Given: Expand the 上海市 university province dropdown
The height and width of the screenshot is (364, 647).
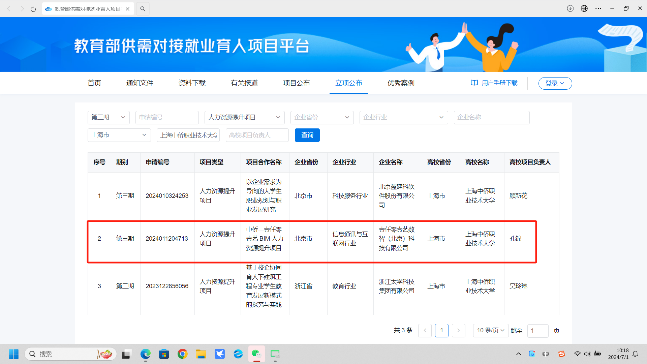Looking at the screenshot, I should click(119, 135).
